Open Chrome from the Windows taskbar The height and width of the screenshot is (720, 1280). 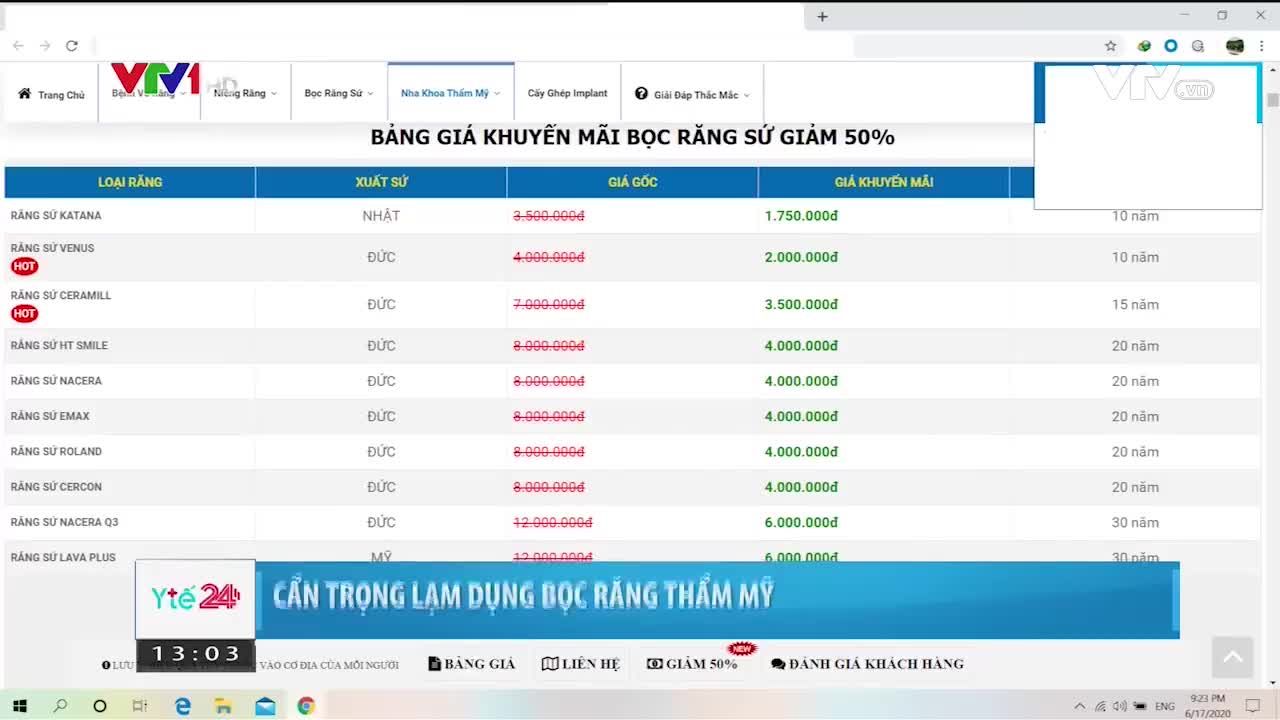click(305, 706)
